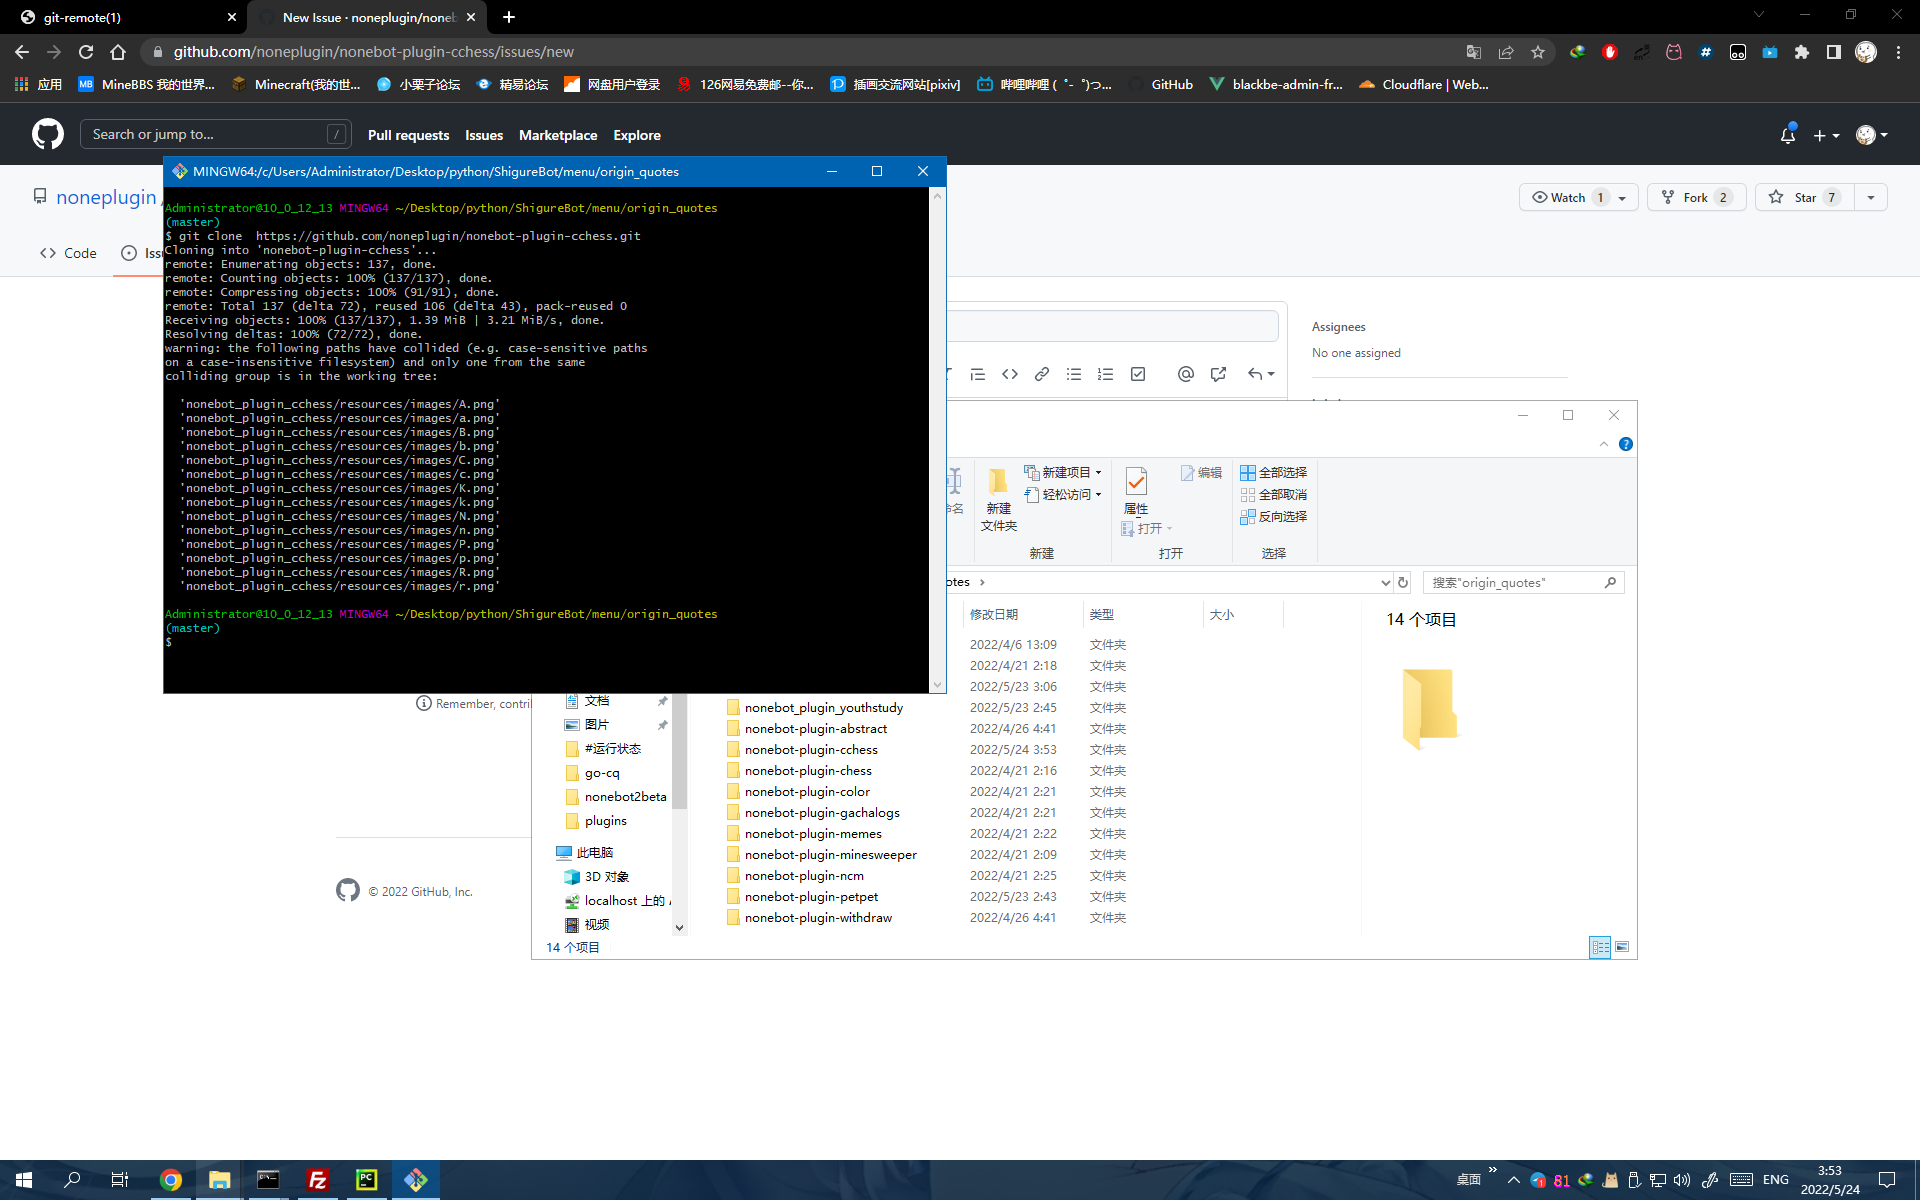Select the Git Bash icon on the taskbar
1920x1200 pixels.
tap(416, 1179)
